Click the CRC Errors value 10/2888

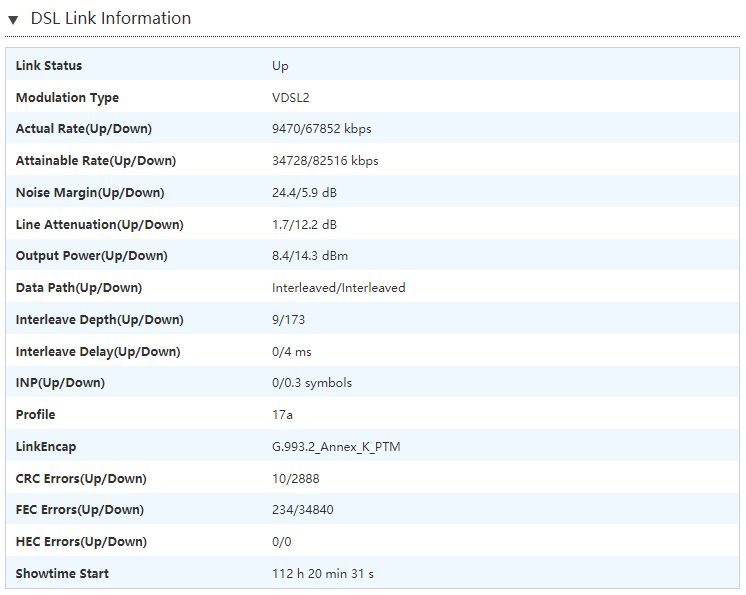point(296,479)
